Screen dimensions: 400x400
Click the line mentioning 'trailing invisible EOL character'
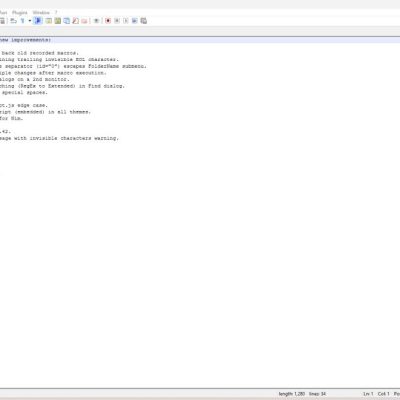click(59, 60)
